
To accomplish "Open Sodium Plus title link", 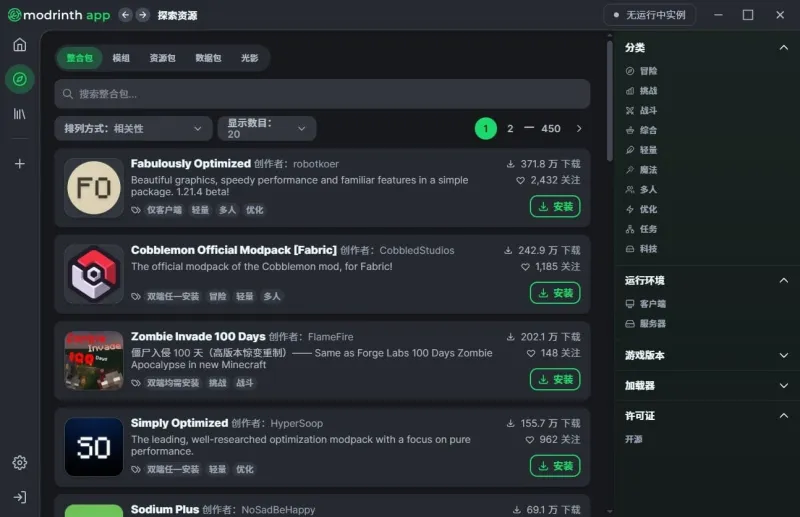I will pyautogui.click(x=165, y=509).
